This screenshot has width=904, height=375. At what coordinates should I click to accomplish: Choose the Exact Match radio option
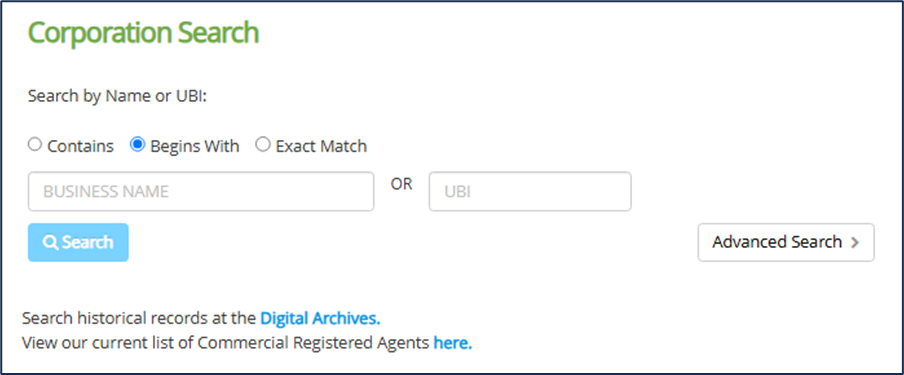tap(263, 145)
